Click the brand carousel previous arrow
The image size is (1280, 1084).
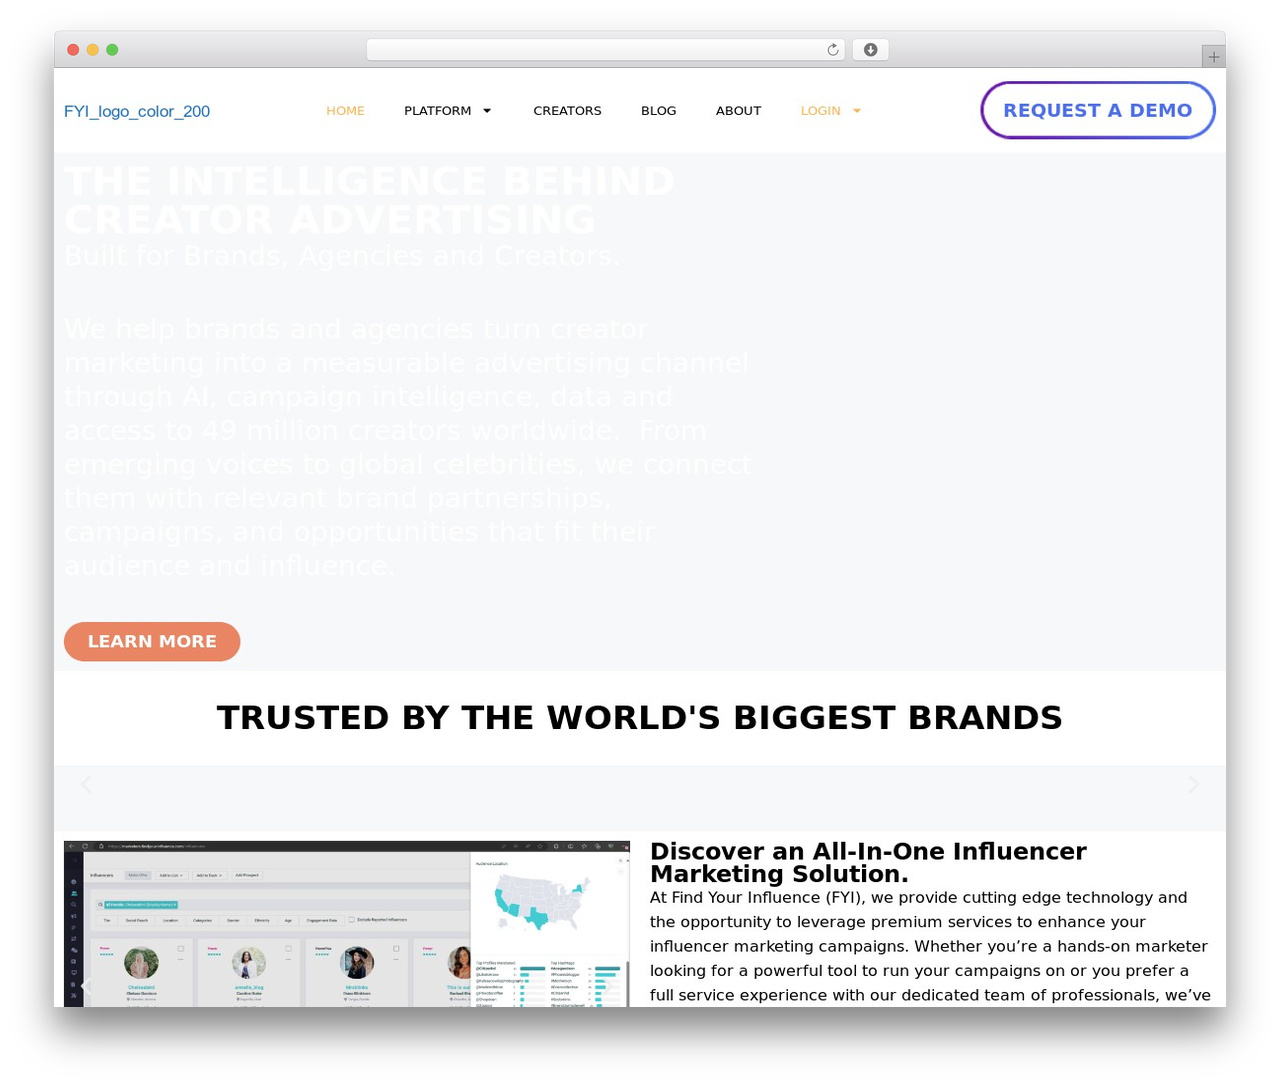coord(86,785)
